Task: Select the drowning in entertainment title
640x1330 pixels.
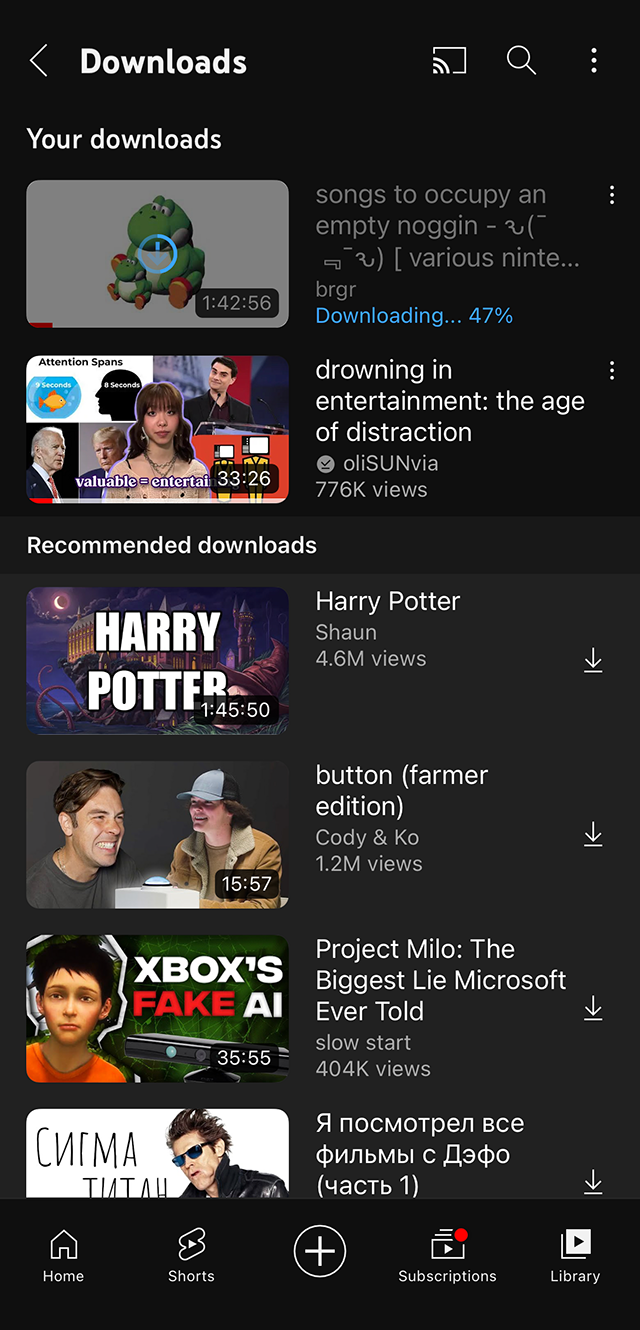Action: click(450, 401)
